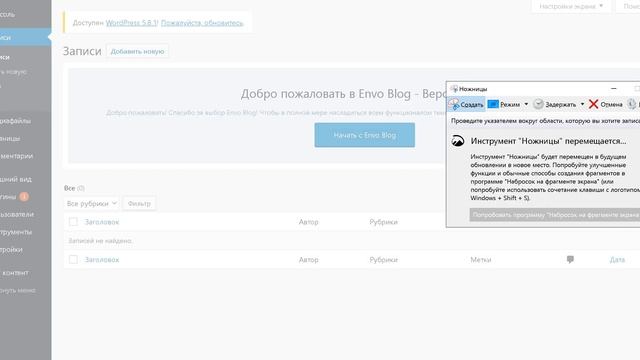Click the Пожалуйста, обновитесь link
The height and width of the screenshot is (360, 640).
[x=202, y=23]
